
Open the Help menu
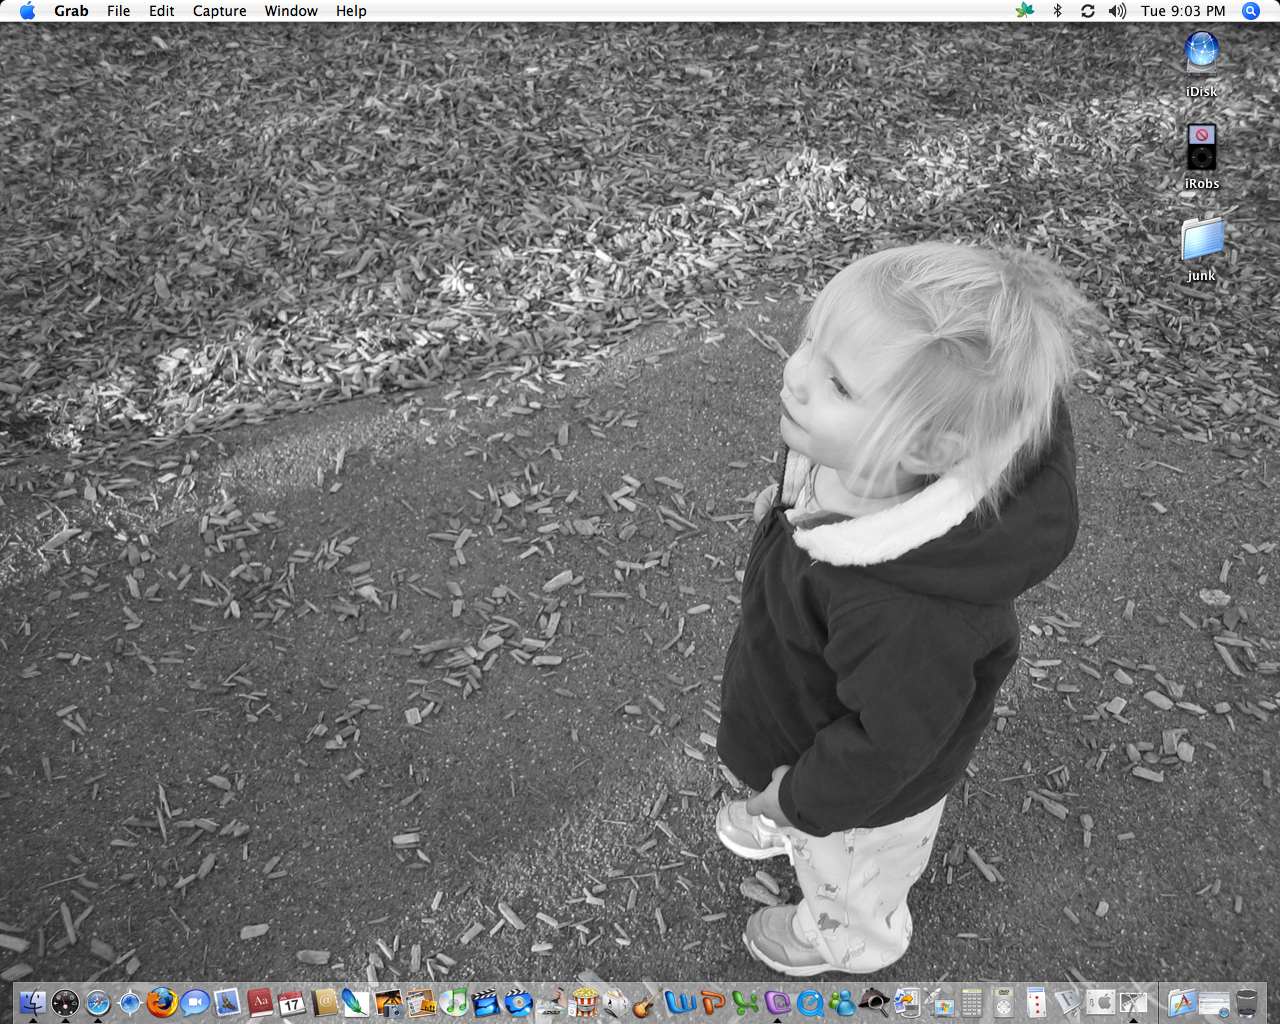click(351, 11)
